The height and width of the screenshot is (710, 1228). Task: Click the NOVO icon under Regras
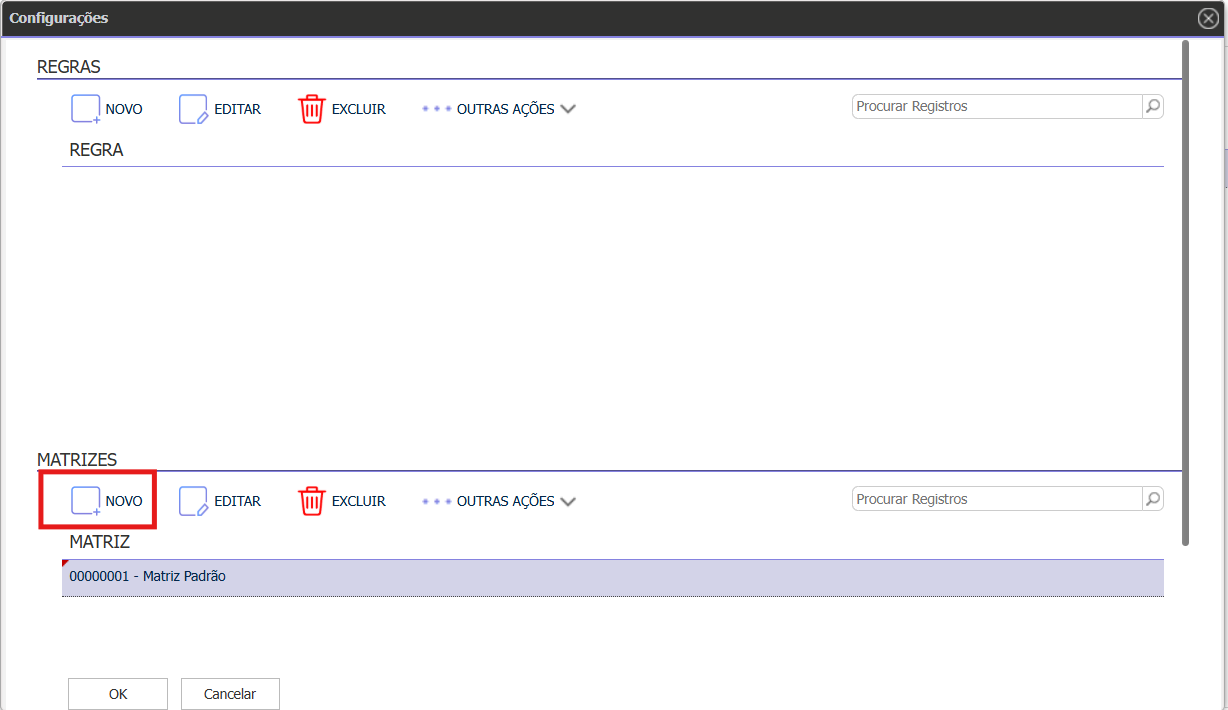(86, 109)
